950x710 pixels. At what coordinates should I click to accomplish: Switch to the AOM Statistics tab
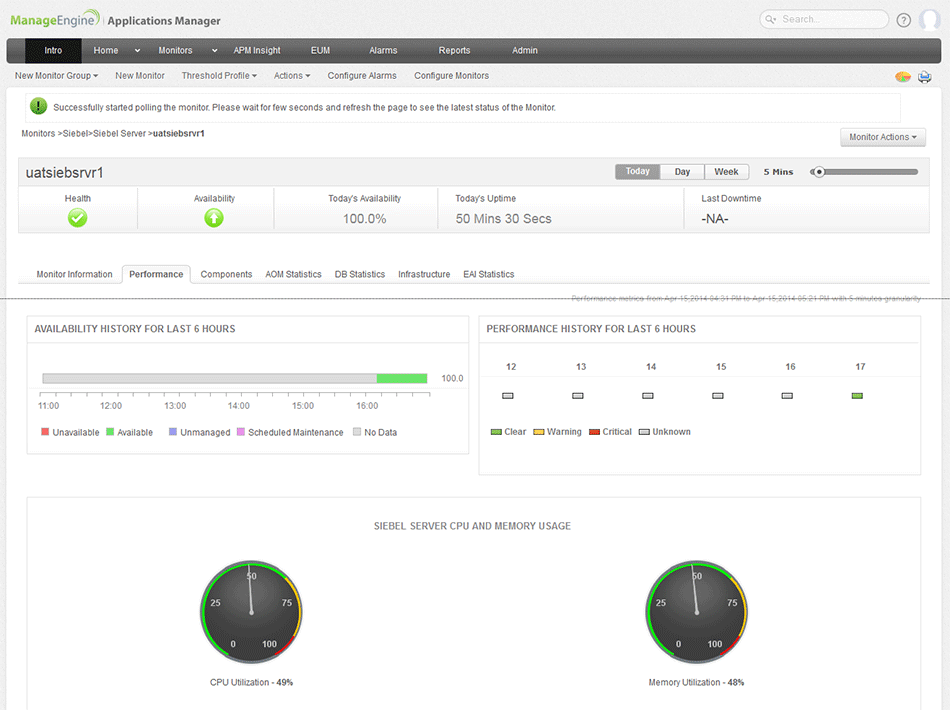click(x=293, y=274)
